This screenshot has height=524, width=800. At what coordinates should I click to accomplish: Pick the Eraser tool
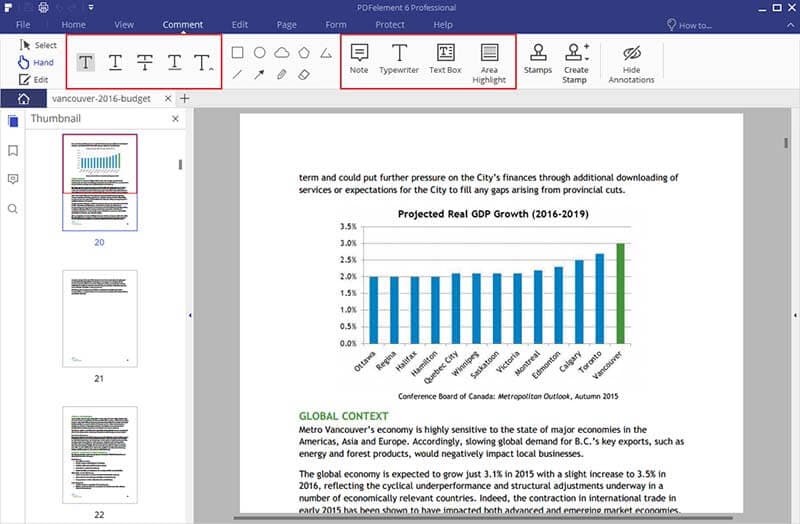point(304,74)
